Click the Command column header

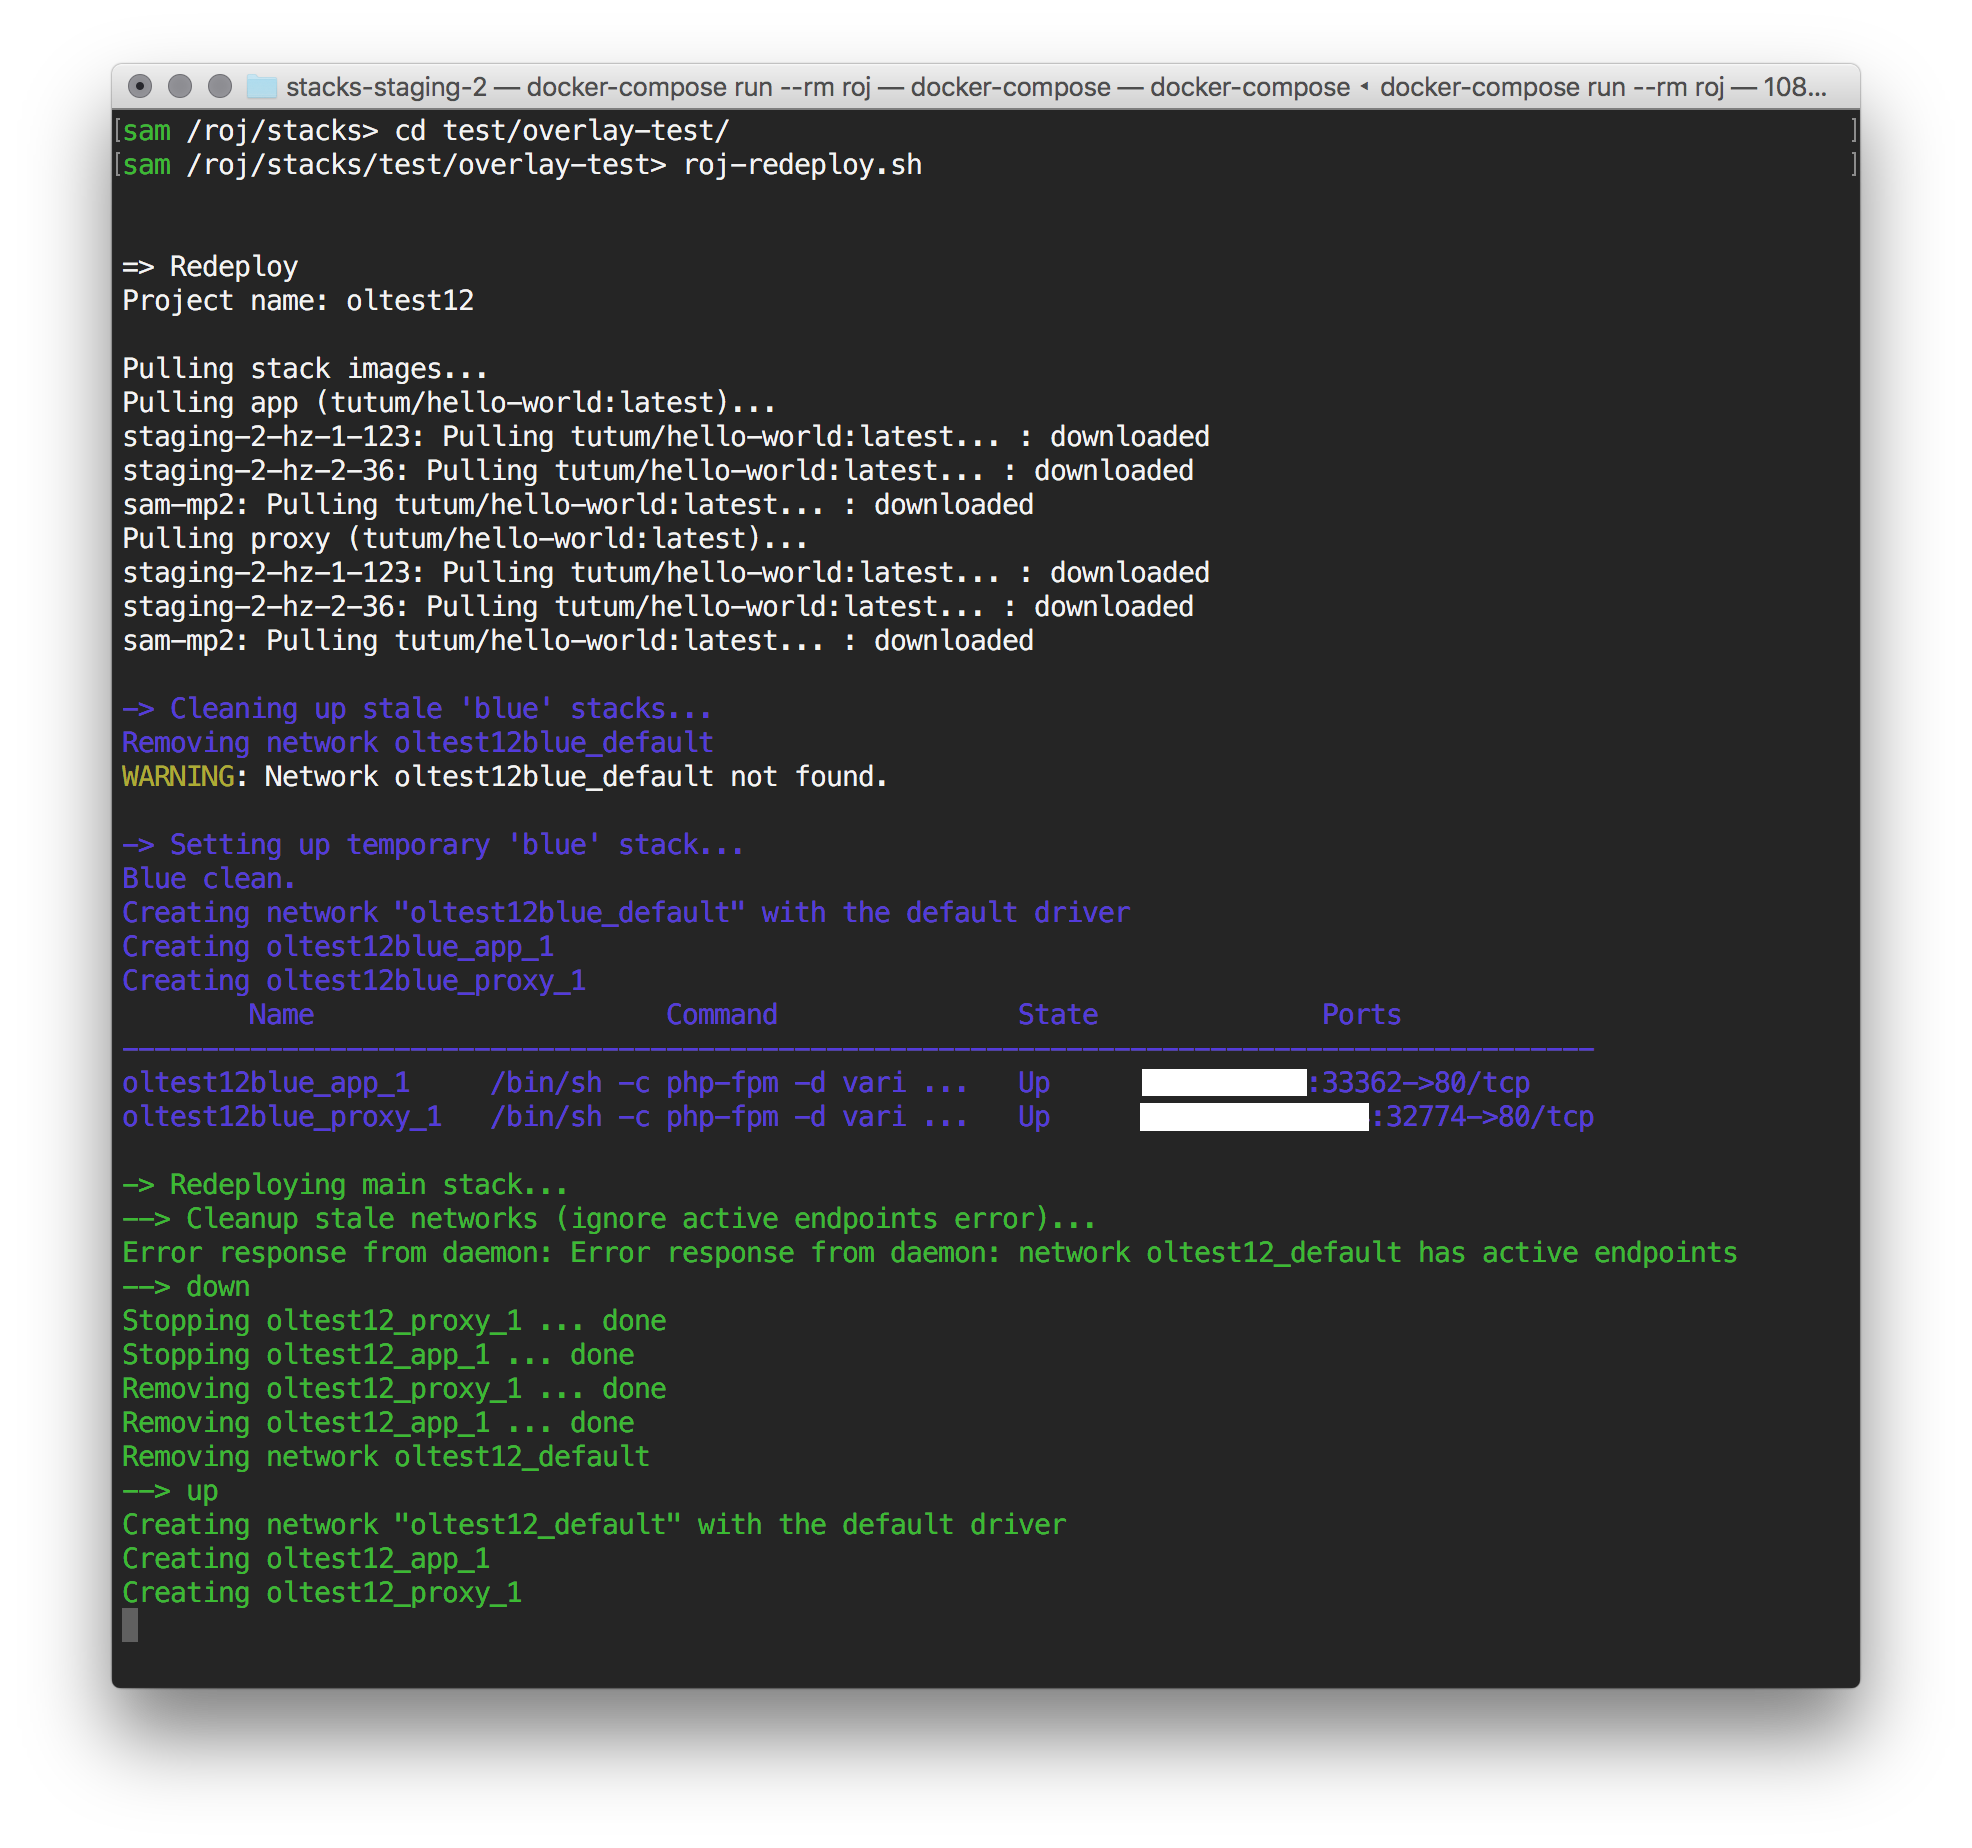721,1015
